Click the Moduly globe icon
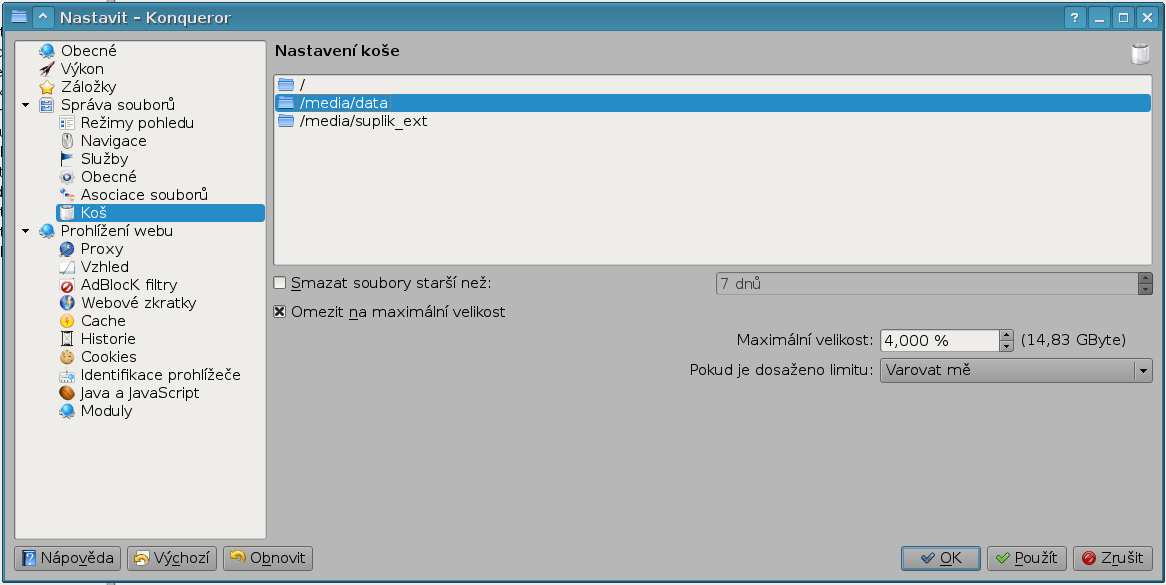Image resolution: width=1166 pixels, height=585 pixels. (67, 411)
